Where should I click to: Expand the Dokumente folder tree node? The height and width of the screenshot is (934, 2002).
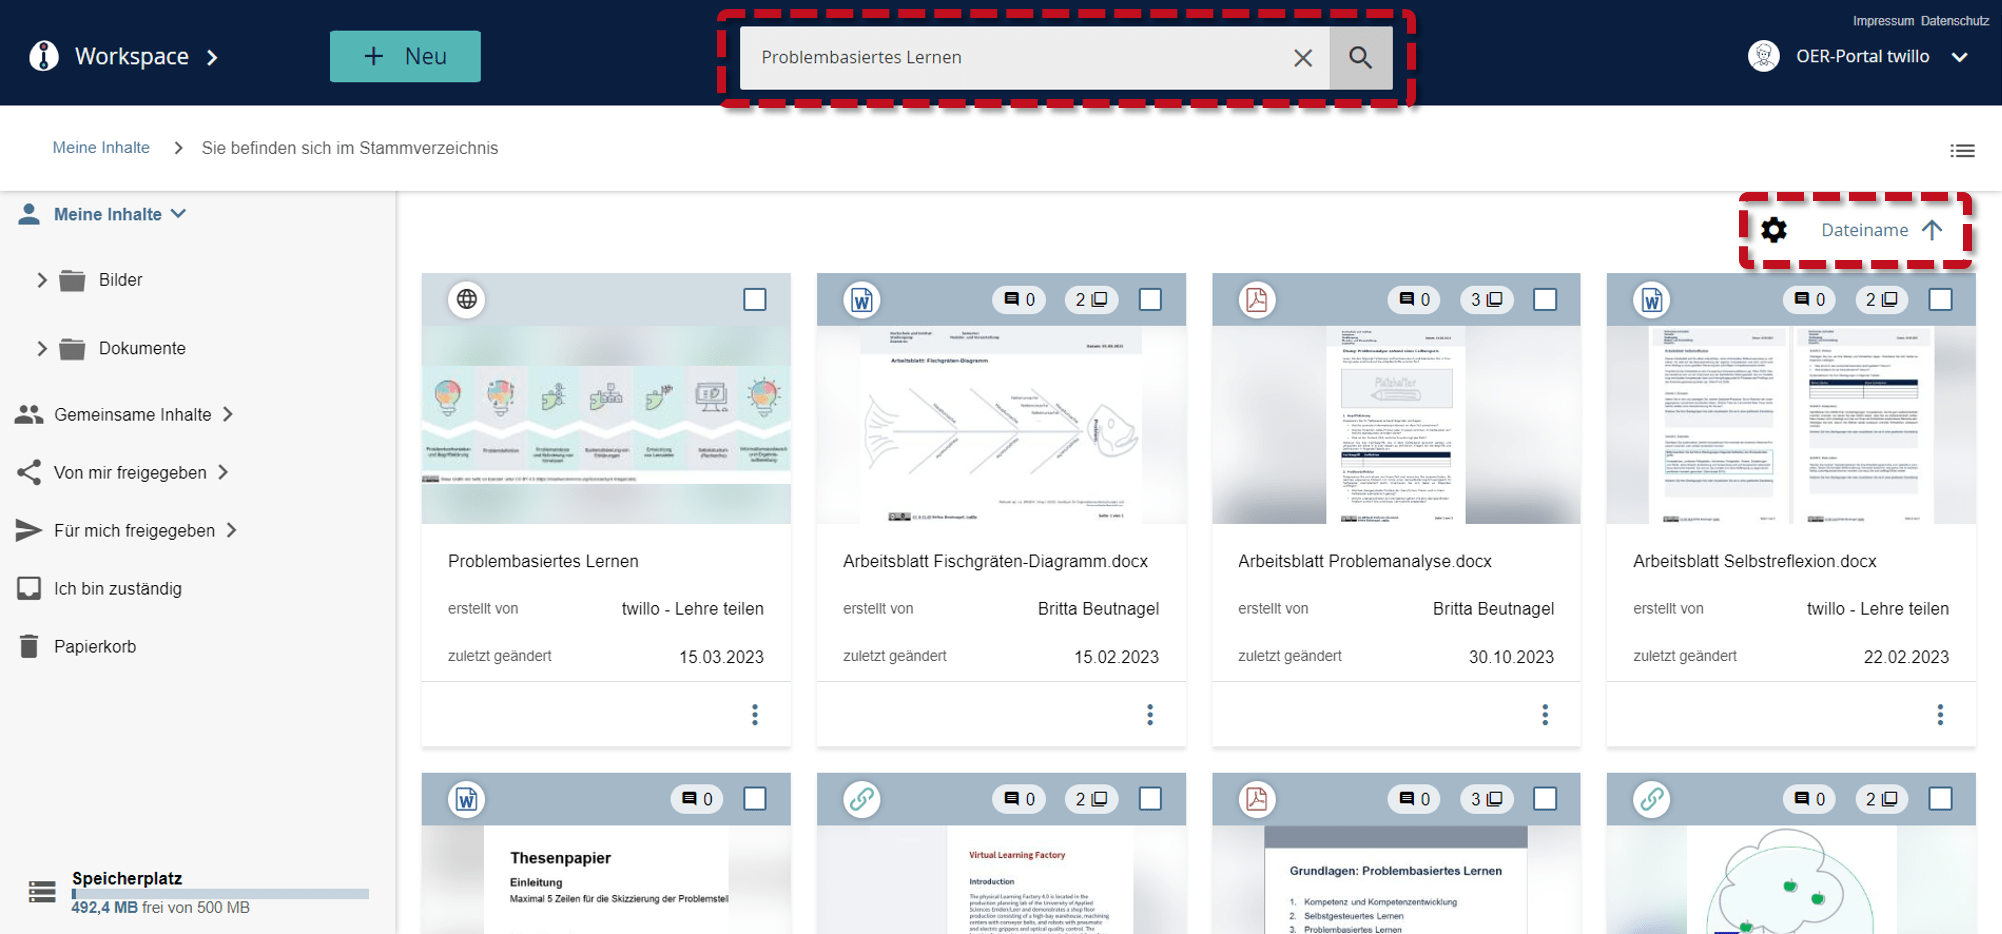(42, 349)
